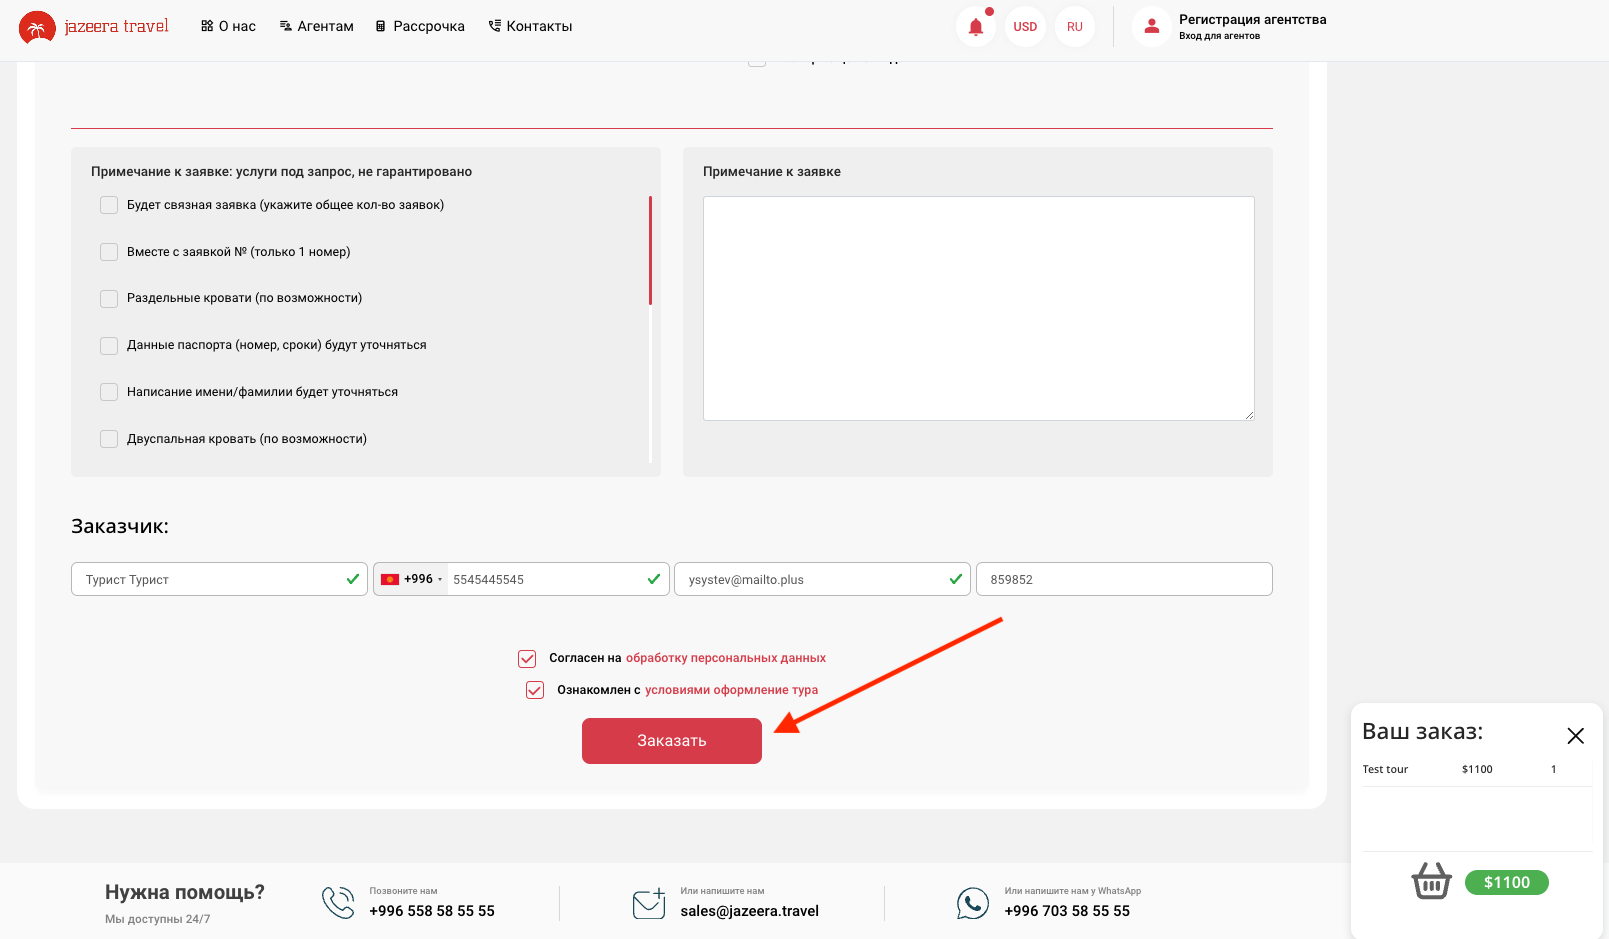Click the agent login user icon
Image resolution: width=1609 pixels, height=939 pixels.
coord(1151,27)
